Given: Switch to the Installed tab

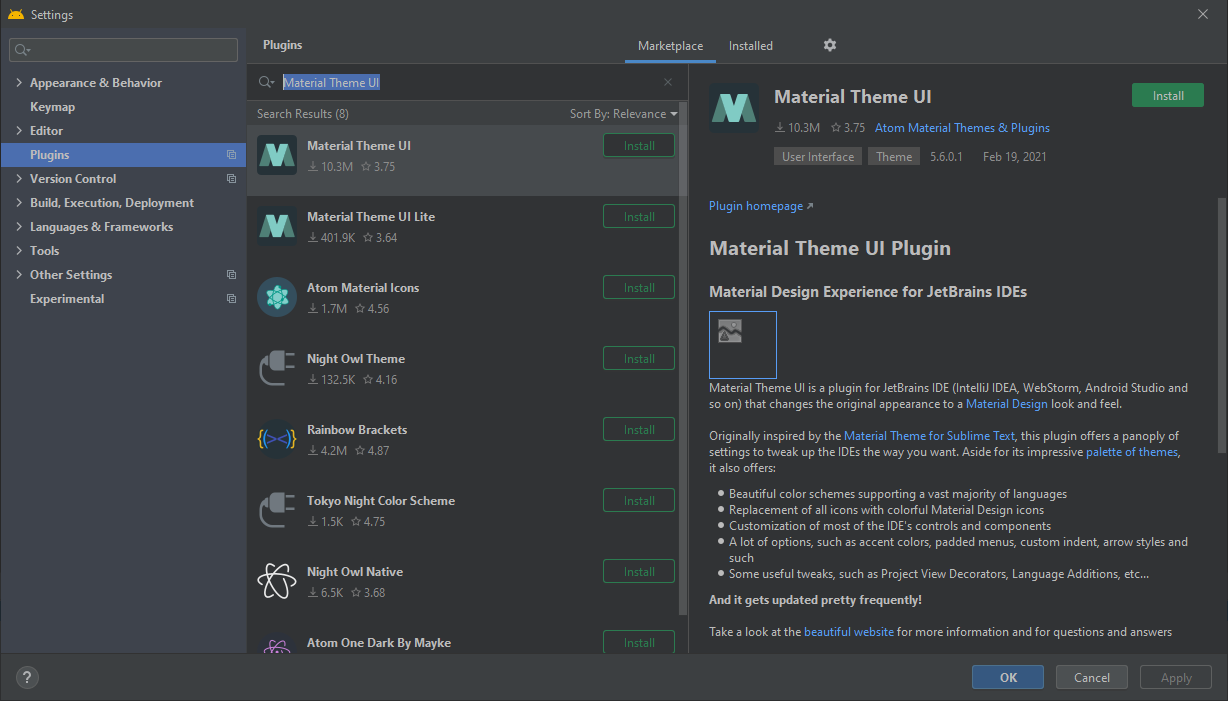Looking at the screenshot, I should [x=750, y=46].
